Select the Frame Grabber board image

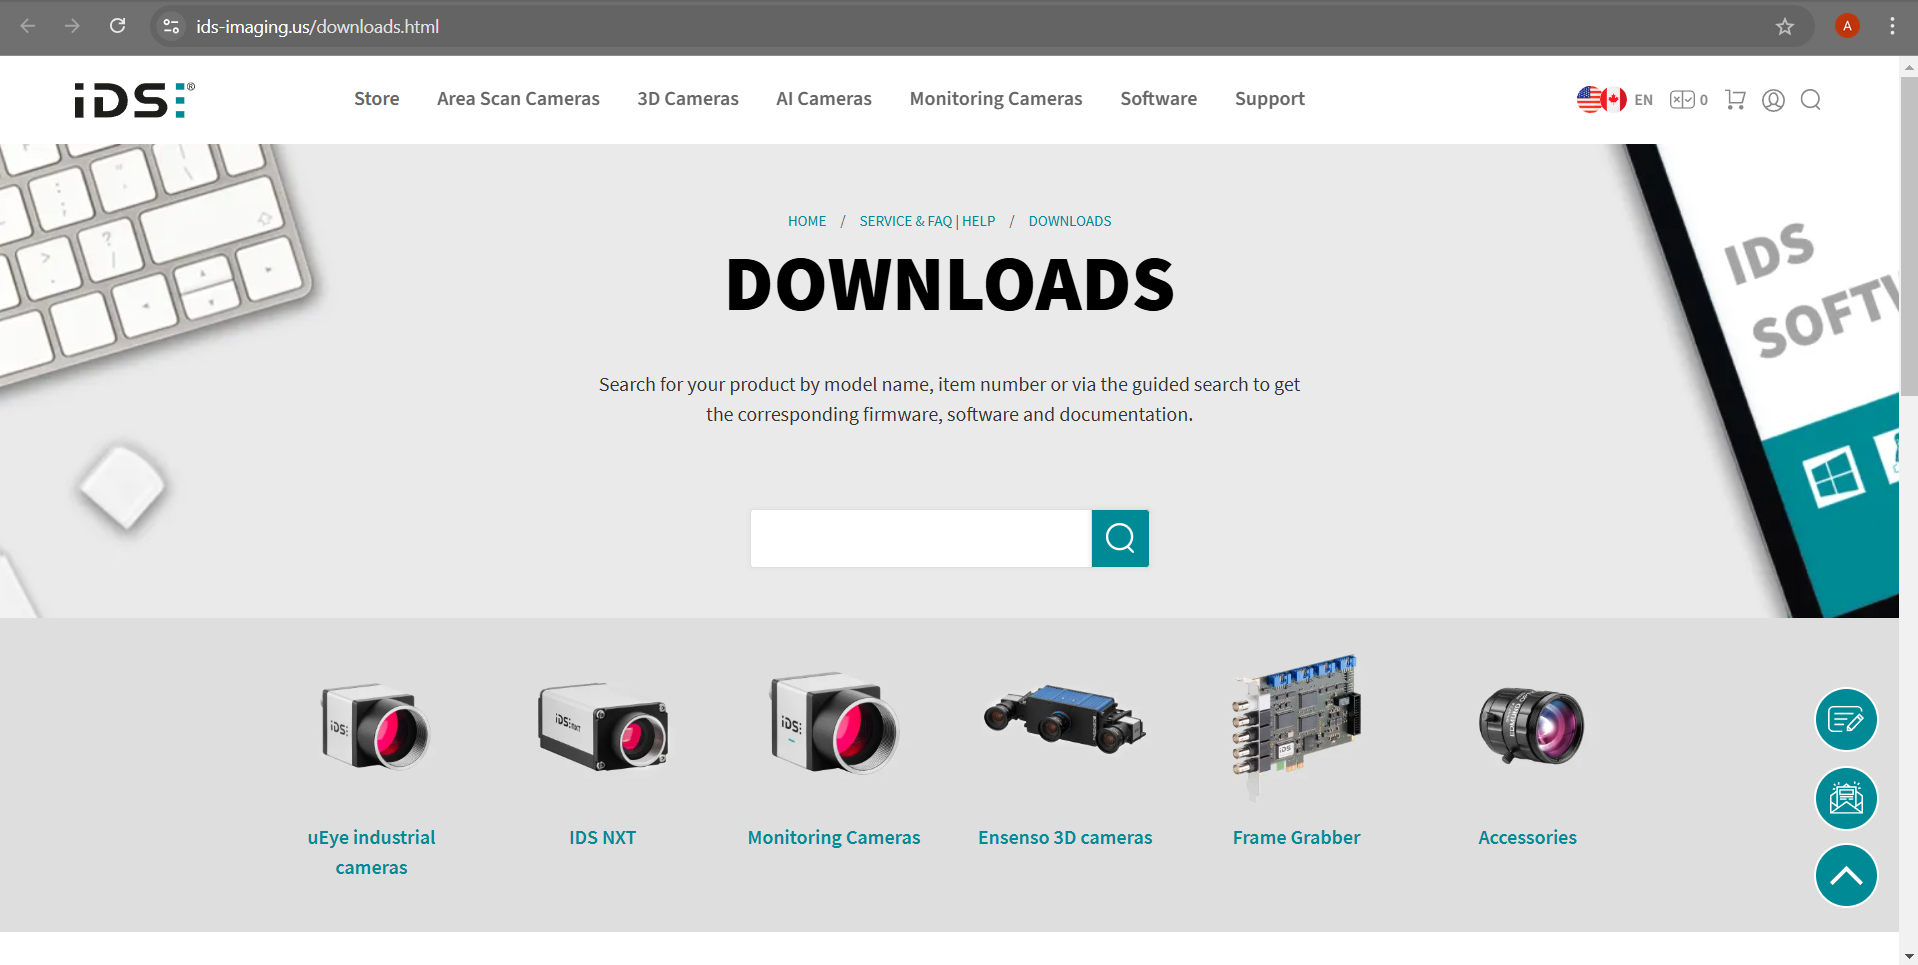tap(1296, 727)
